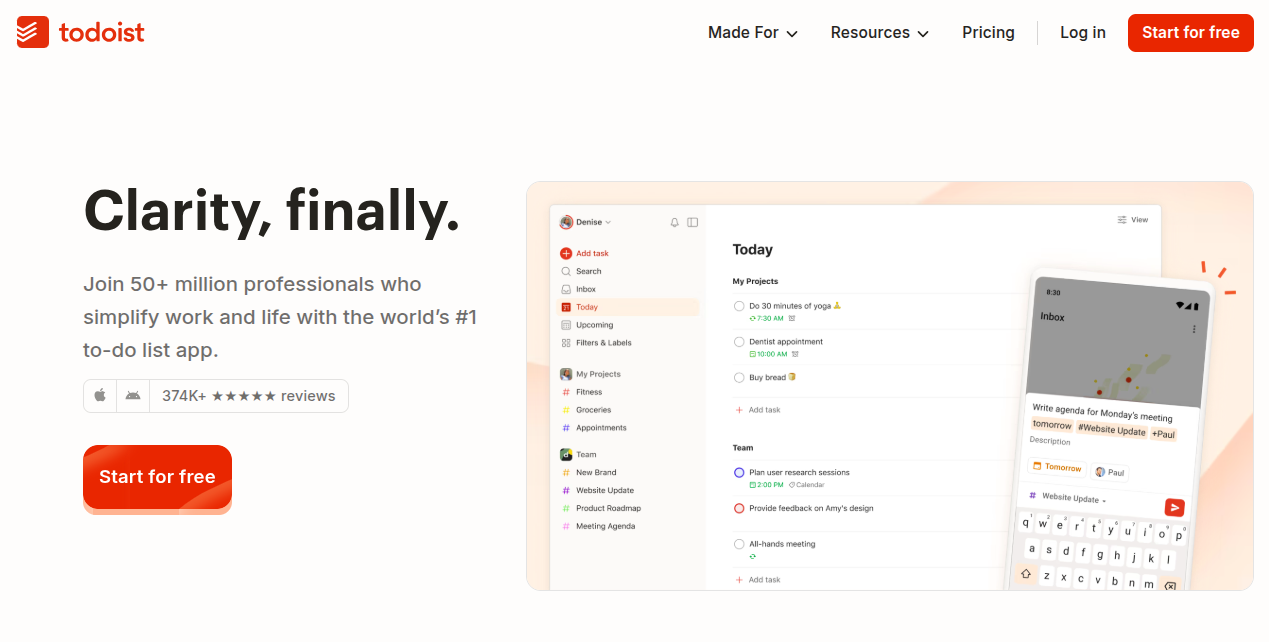Tap the backspace key on phone keyboard
This screenshot has height=642, width=1269.
click(1169, 586)
